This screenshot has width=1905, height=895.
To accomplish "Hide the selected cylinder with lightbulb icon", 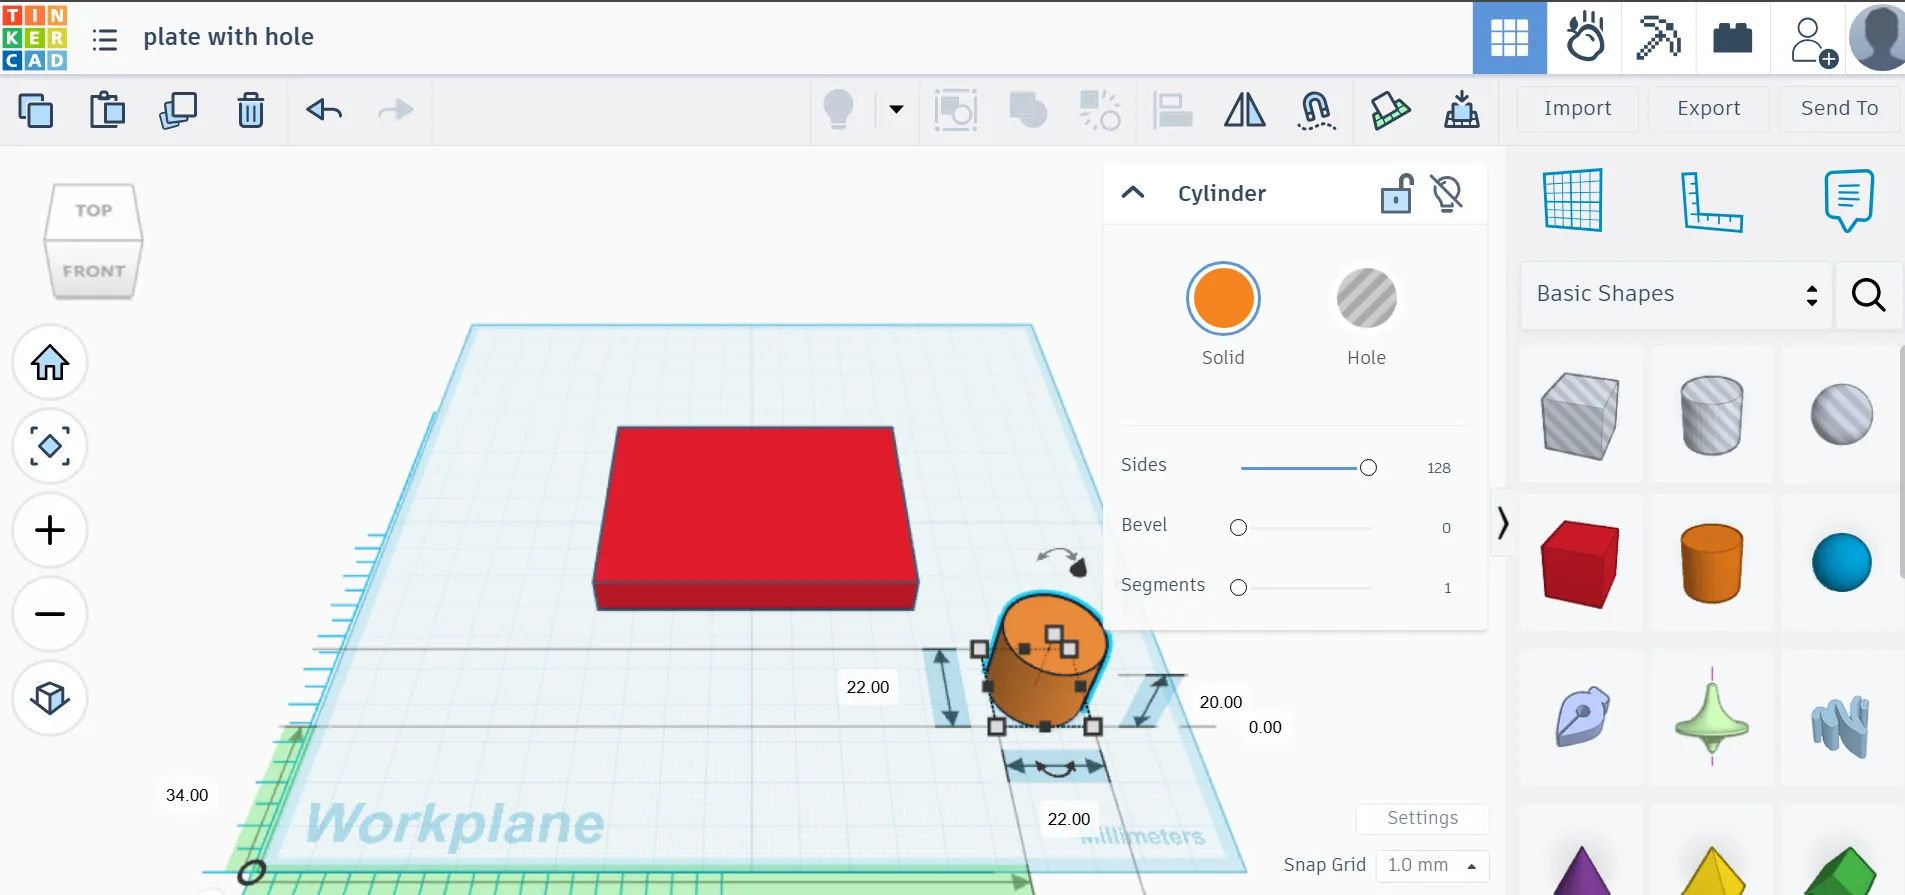I will click(1447, 194).
